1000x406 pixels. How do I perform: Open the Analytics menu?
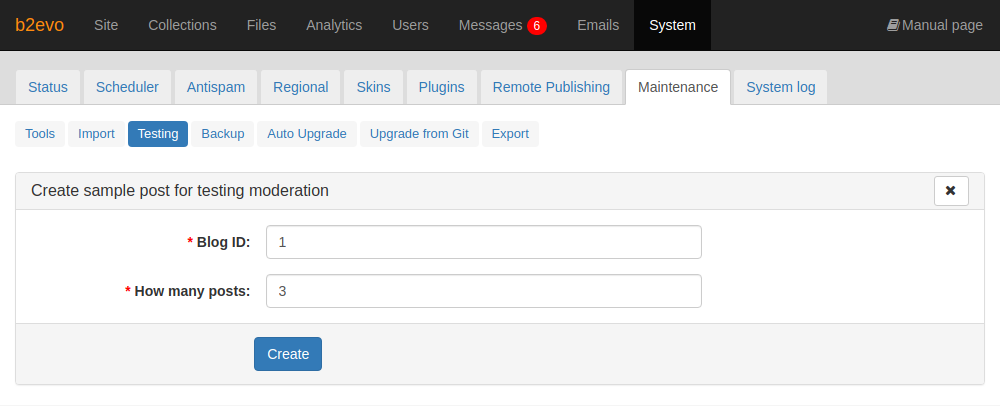(334, 25)
